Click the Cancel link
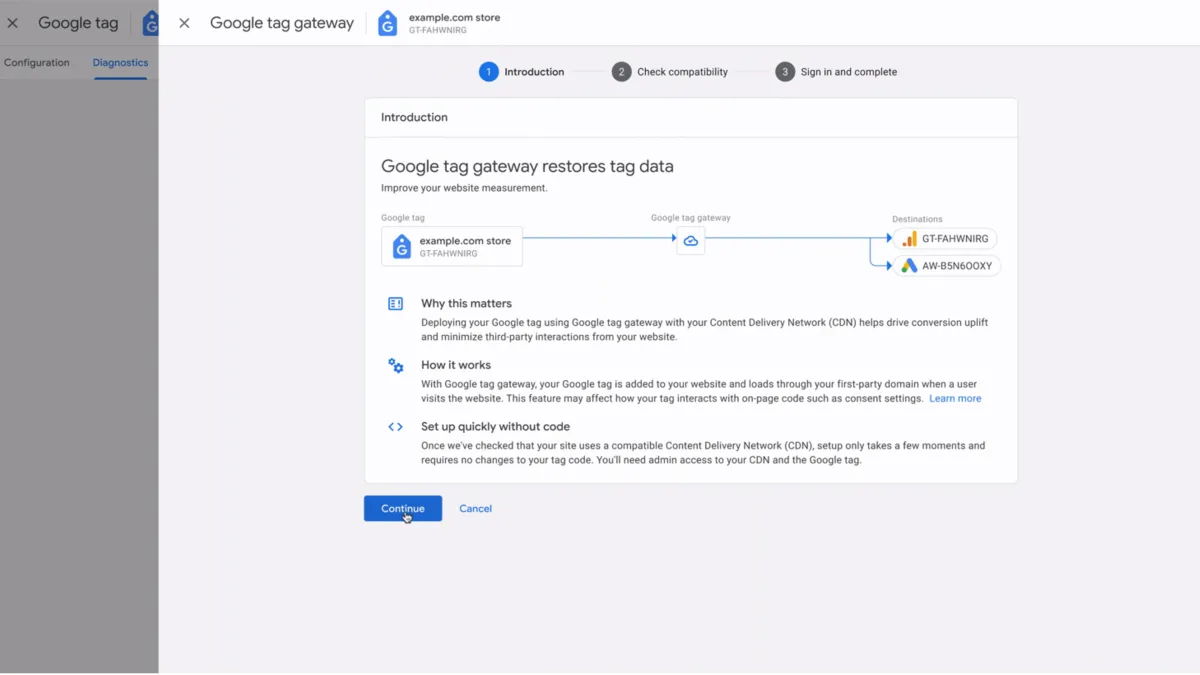Screen dimensions: 1200x675 [x=475, y=508]
